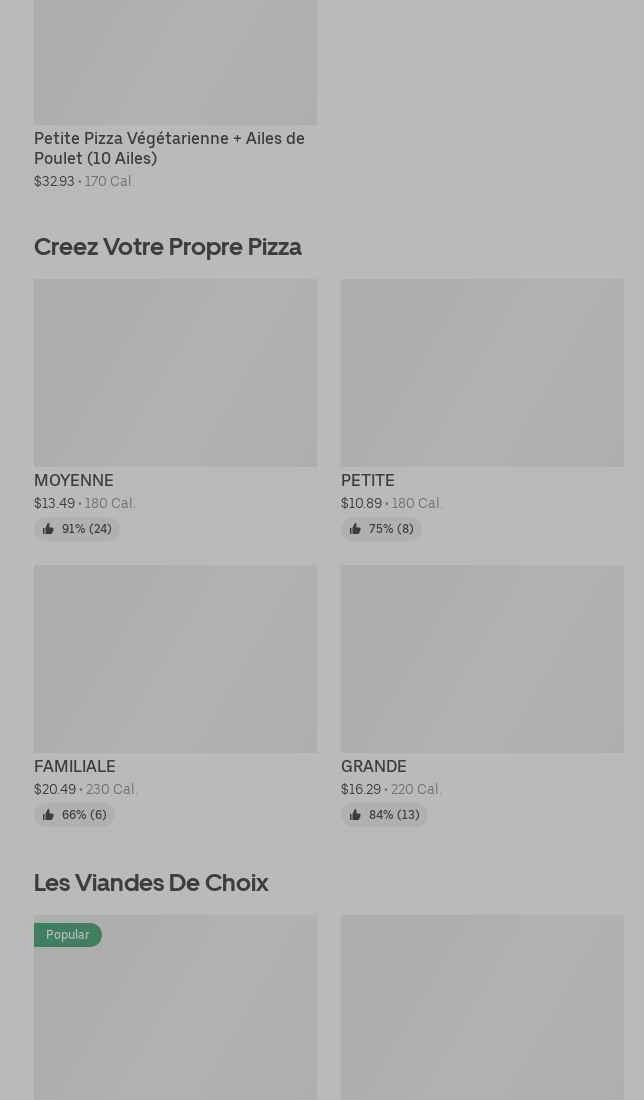This screenshot has height=1100, width=644.
Task: Select the GRANDE item title
Action: (x=373, y=766)
